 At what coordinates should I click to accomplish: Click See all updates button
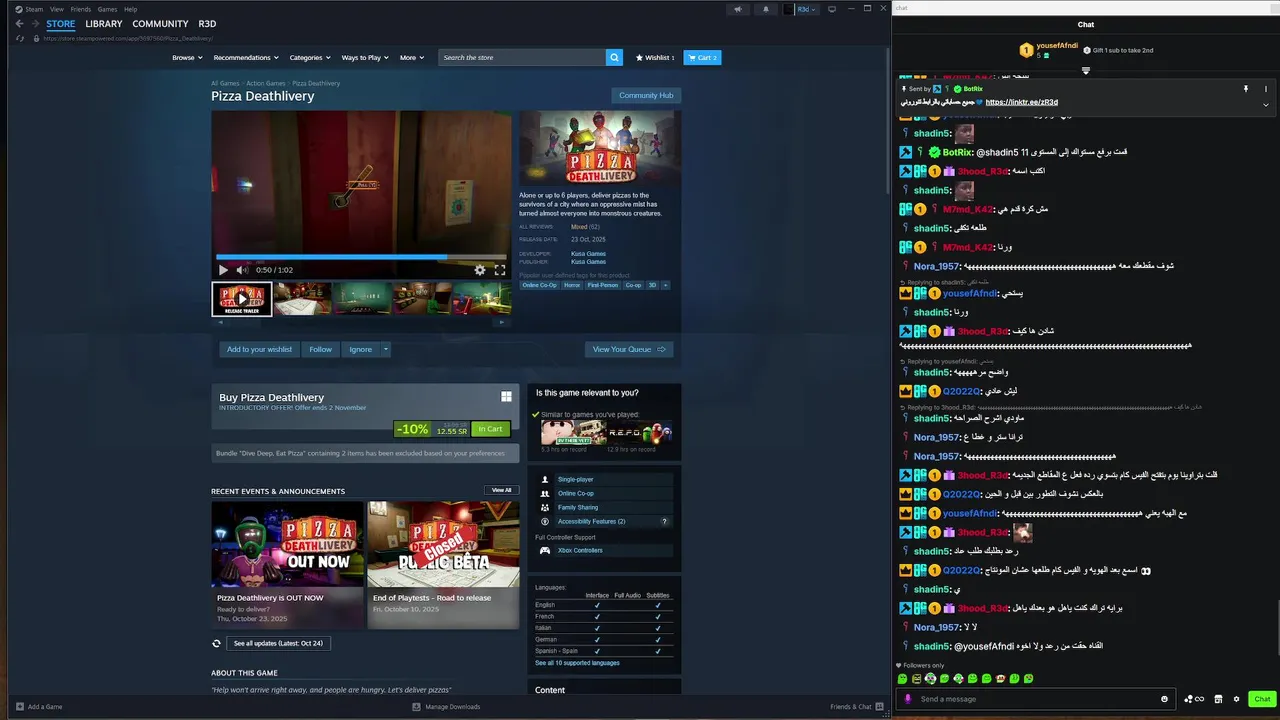coord(278,643)
